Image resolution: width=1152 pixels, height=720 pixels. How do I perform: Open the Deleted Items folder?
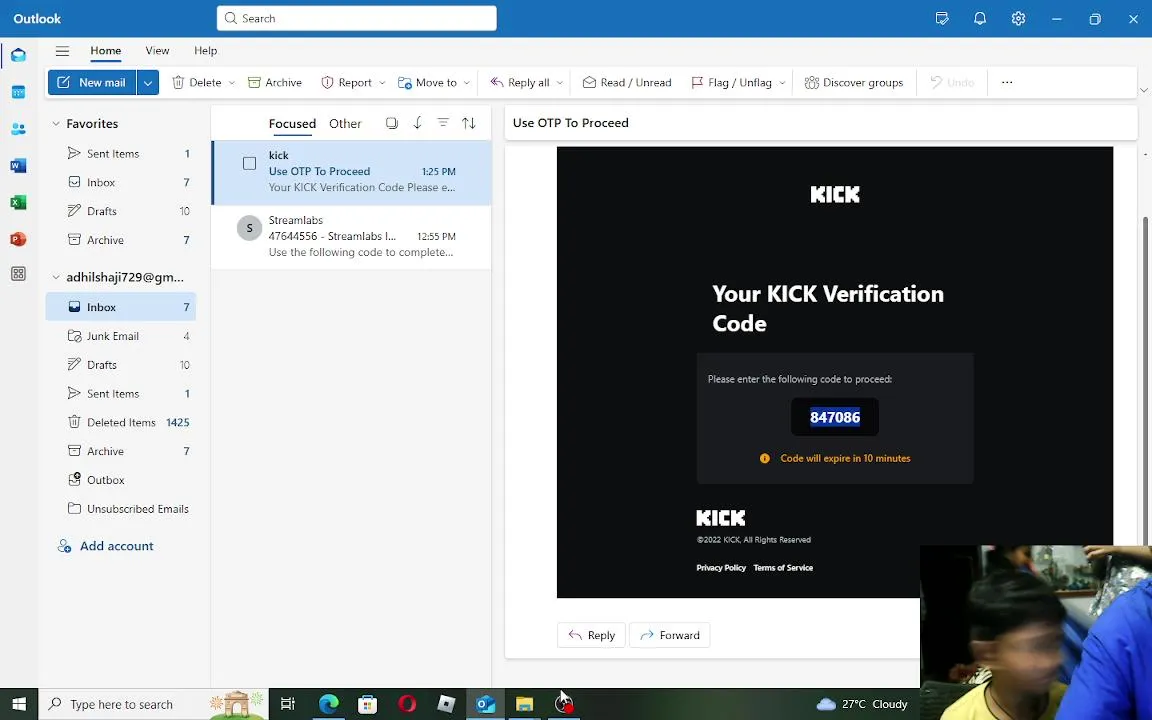(x=121, y=422)
